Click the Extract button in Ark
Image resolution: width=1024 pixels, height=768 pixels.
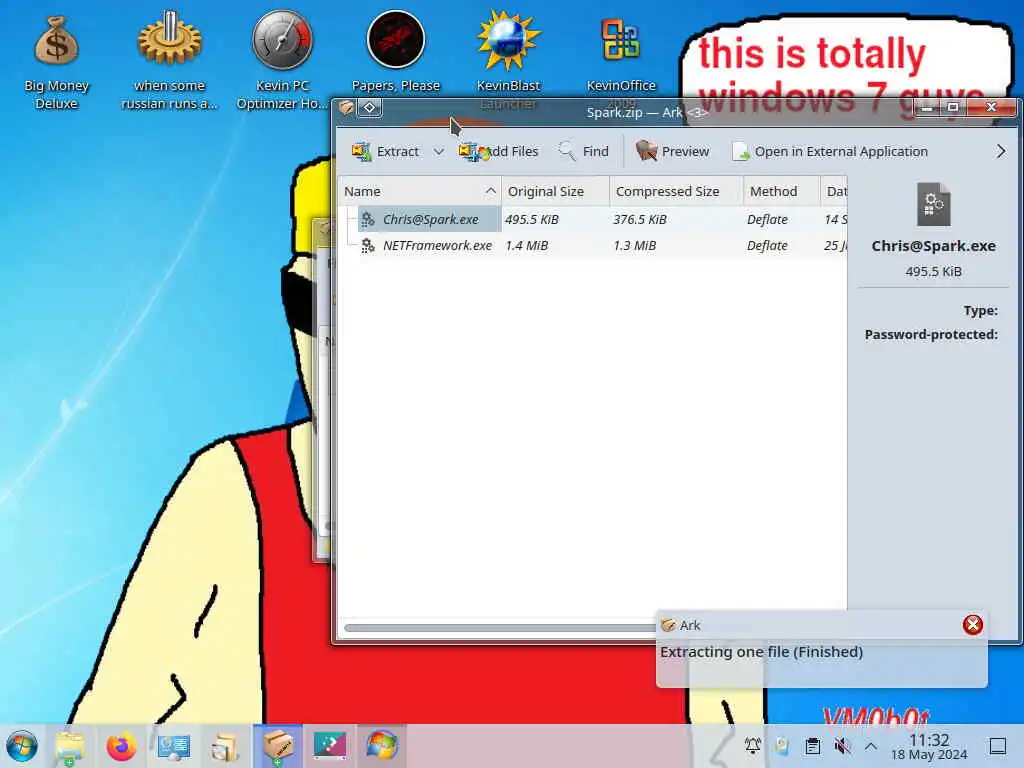click(385, 152)
